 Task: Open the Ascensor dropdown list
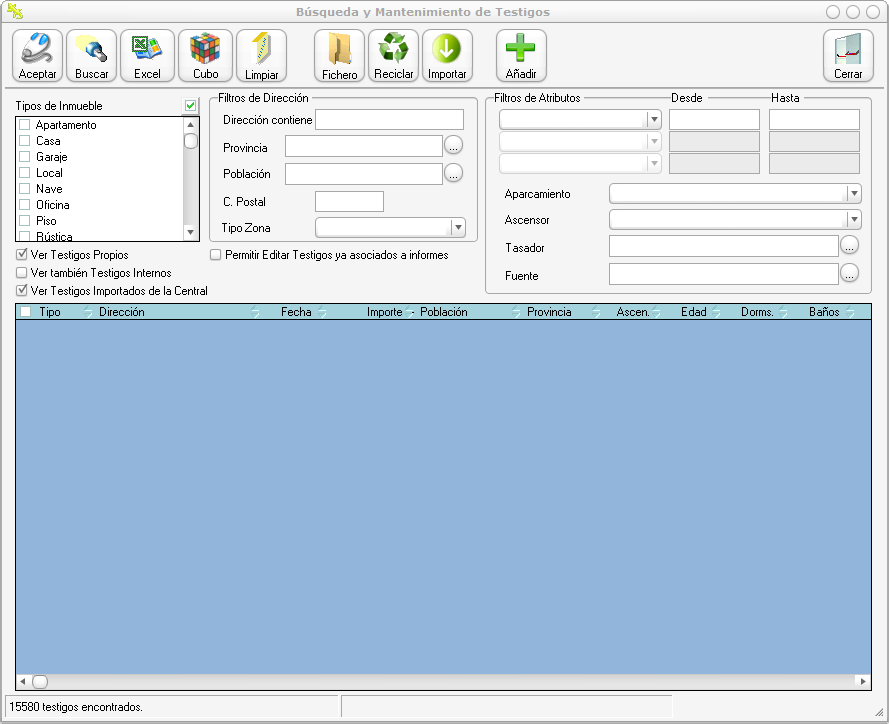(x=853, y=220)
